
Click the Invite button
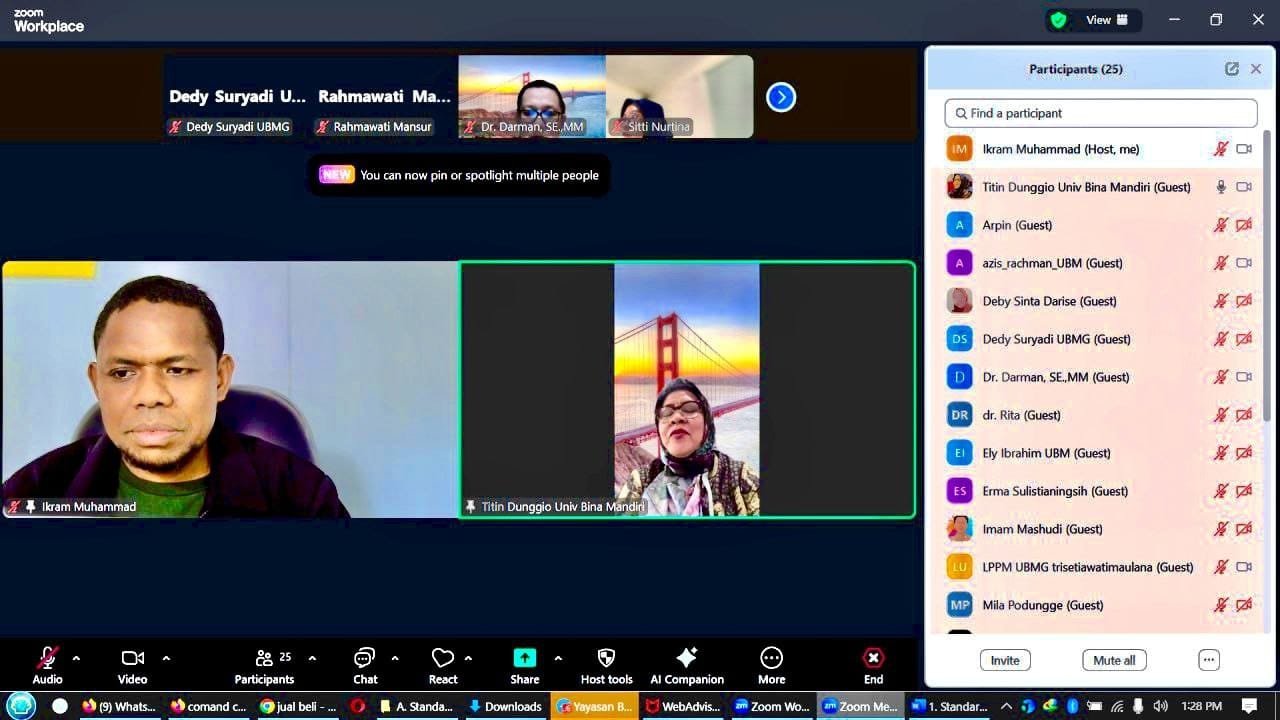[x=1005, y=660]
